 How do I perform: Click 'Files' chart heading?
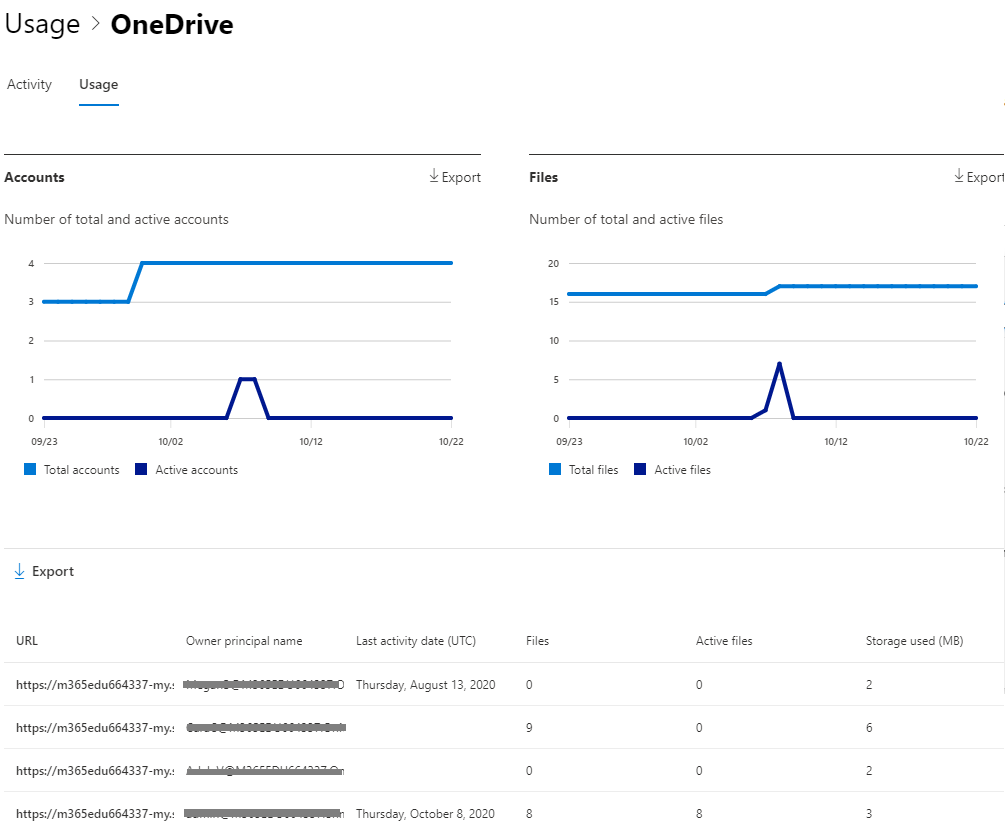point(544,178)
